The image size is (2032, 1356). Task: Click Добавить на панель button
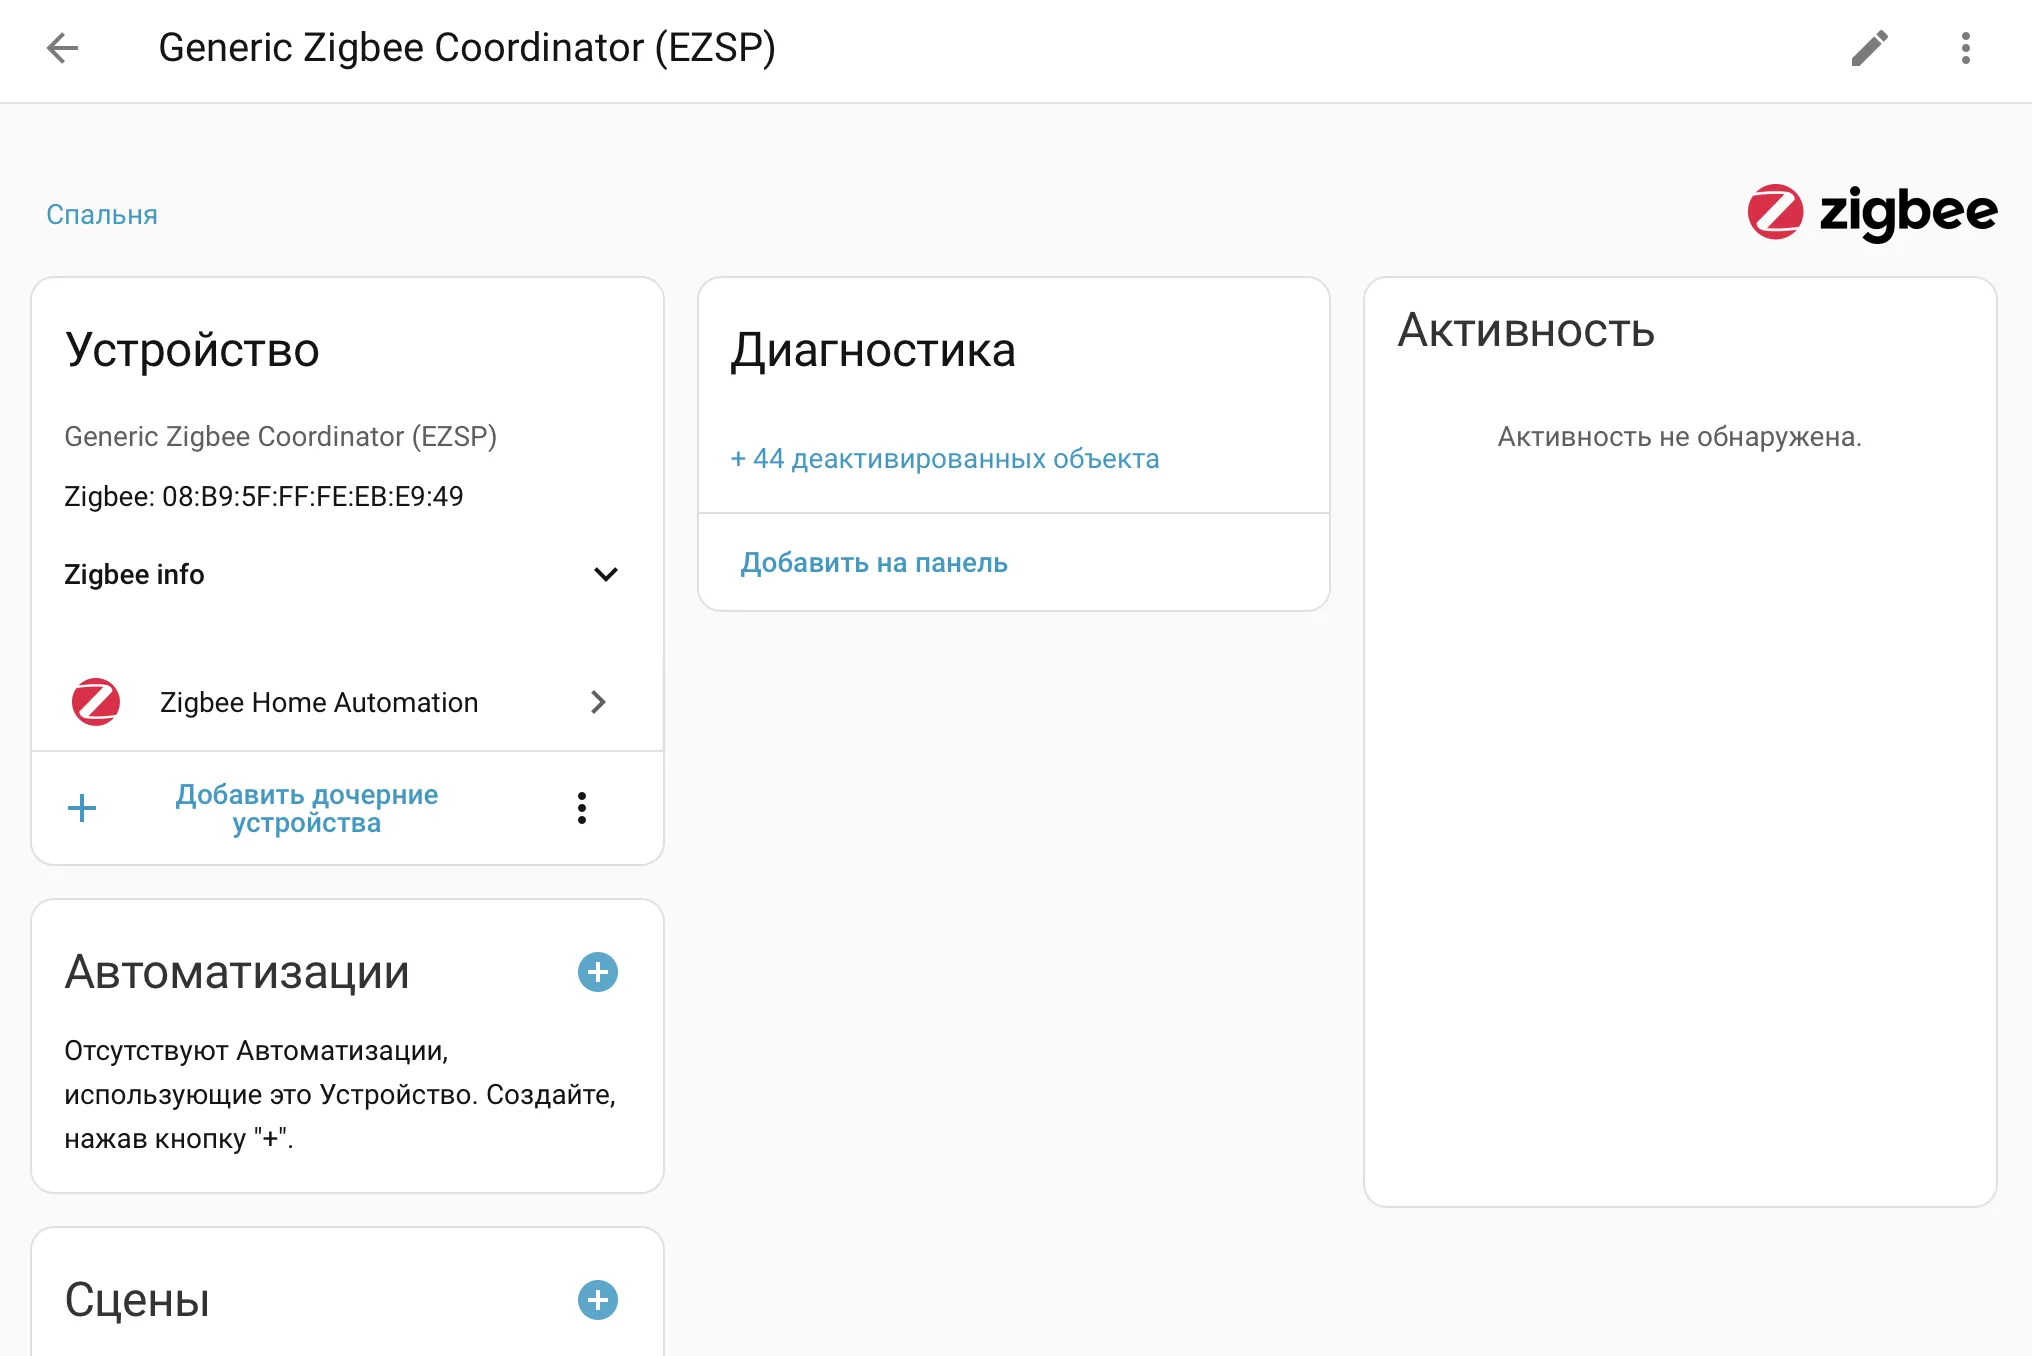coord(874,563)
